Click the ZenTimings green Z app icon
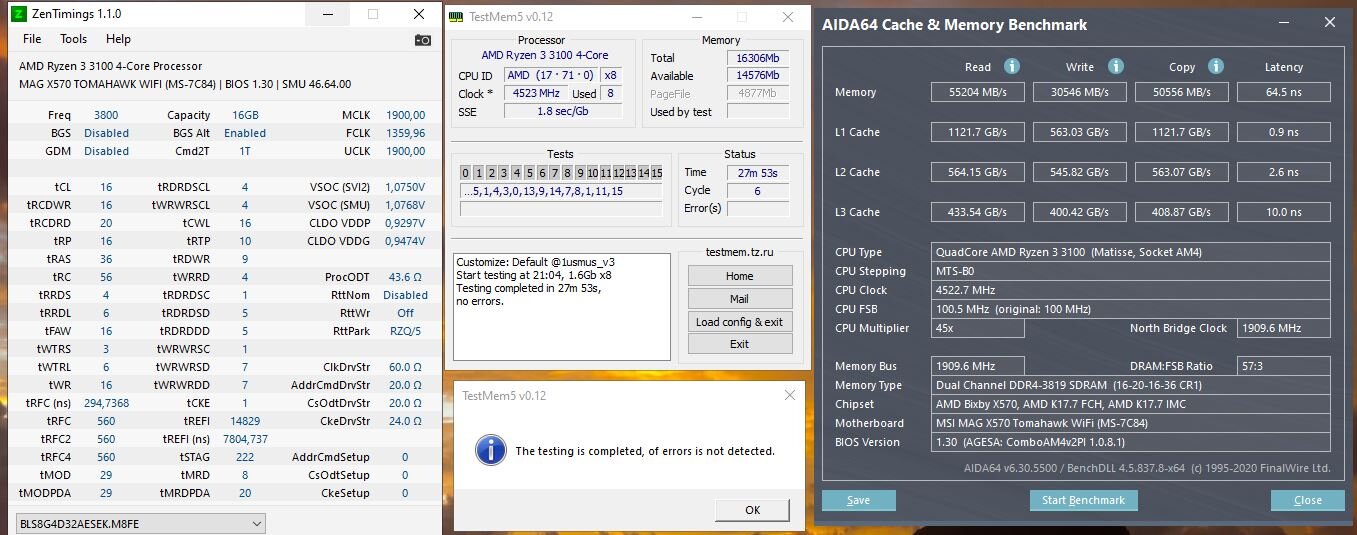 click(18, 15)
